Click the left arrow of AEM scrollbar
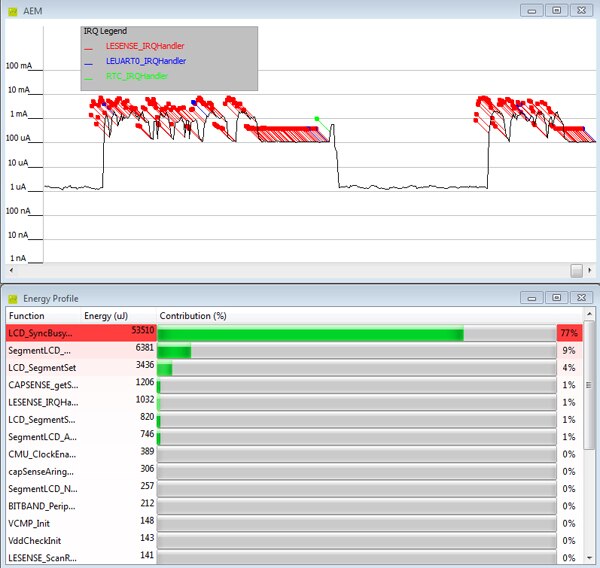The height and width of the screenshot is (568, 600). pyautogui.click(x=10, y=271)
